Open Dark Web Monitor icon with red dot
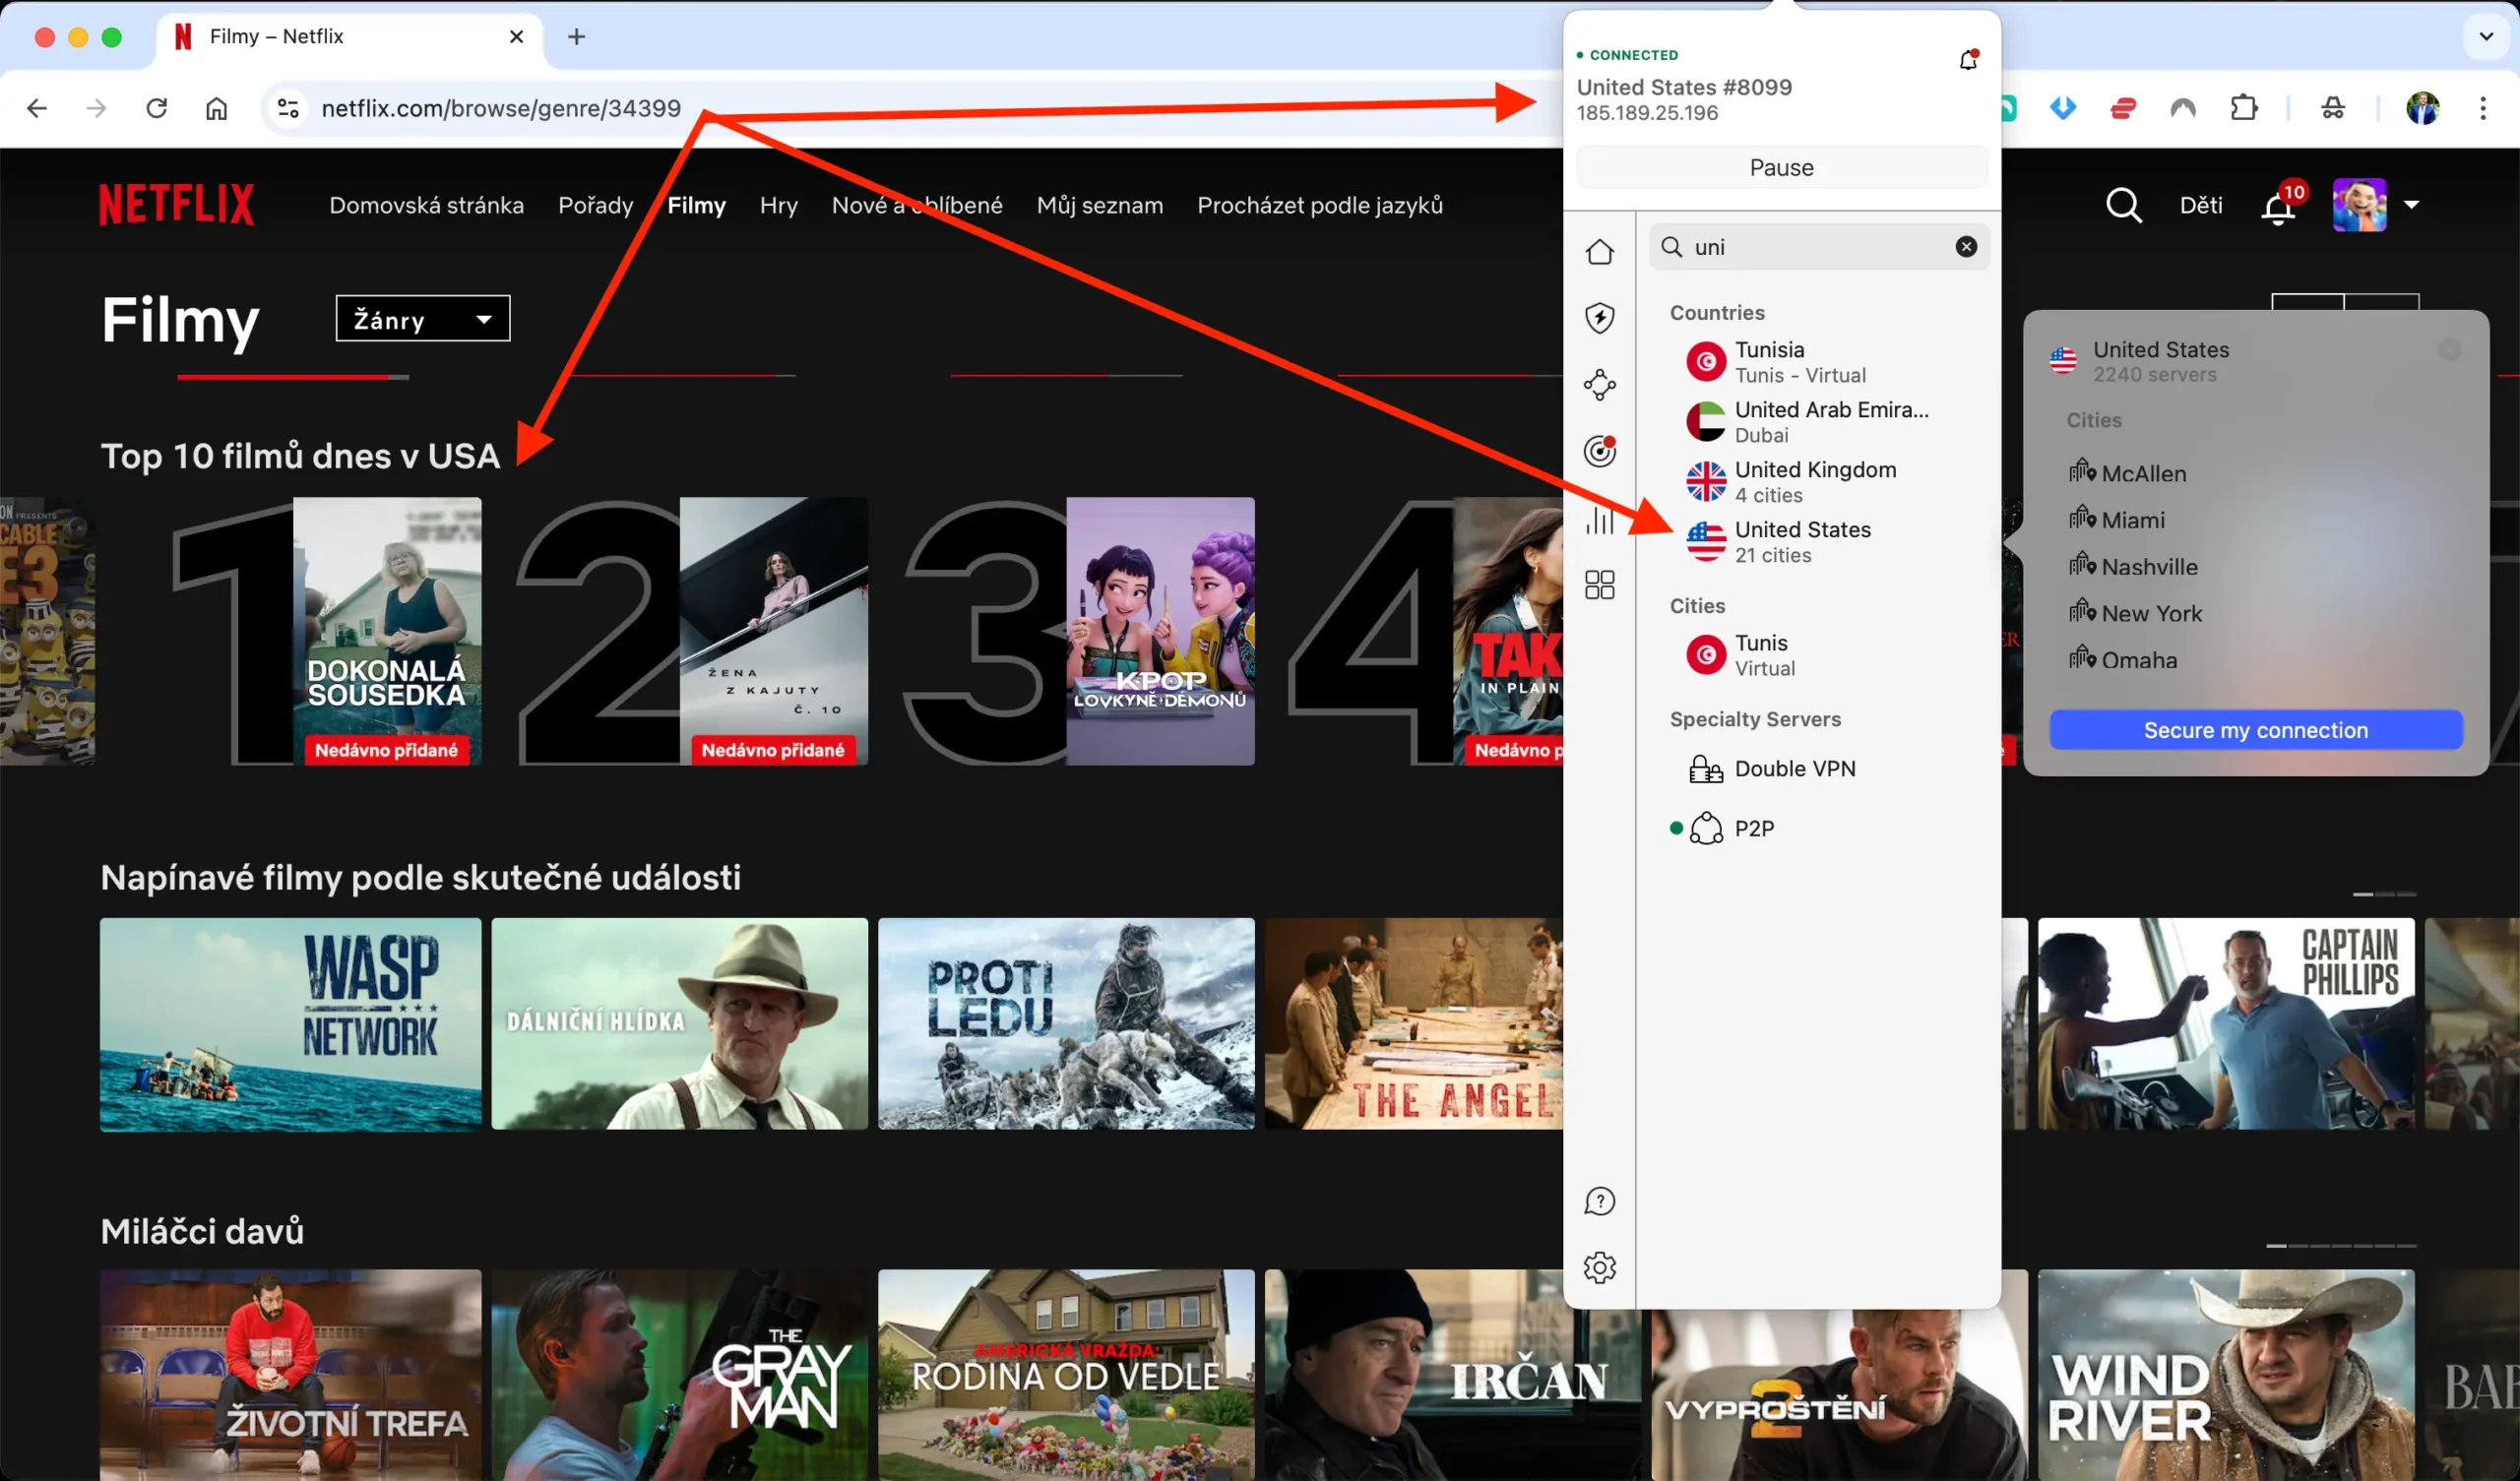Screen dimensions: 2520x1481 tap(1599, 450)
